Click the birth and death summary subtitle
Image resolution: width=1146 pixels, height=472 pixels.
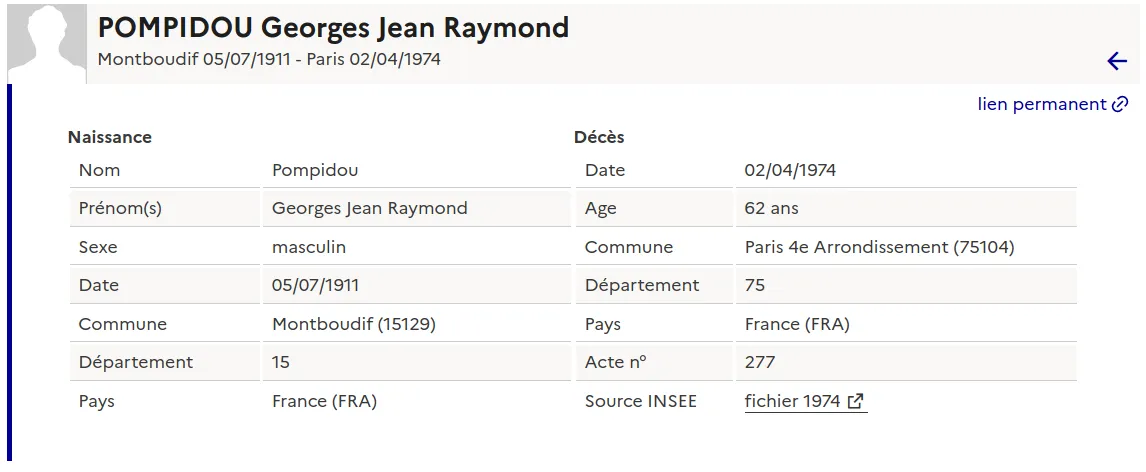[x=269, y=59]
